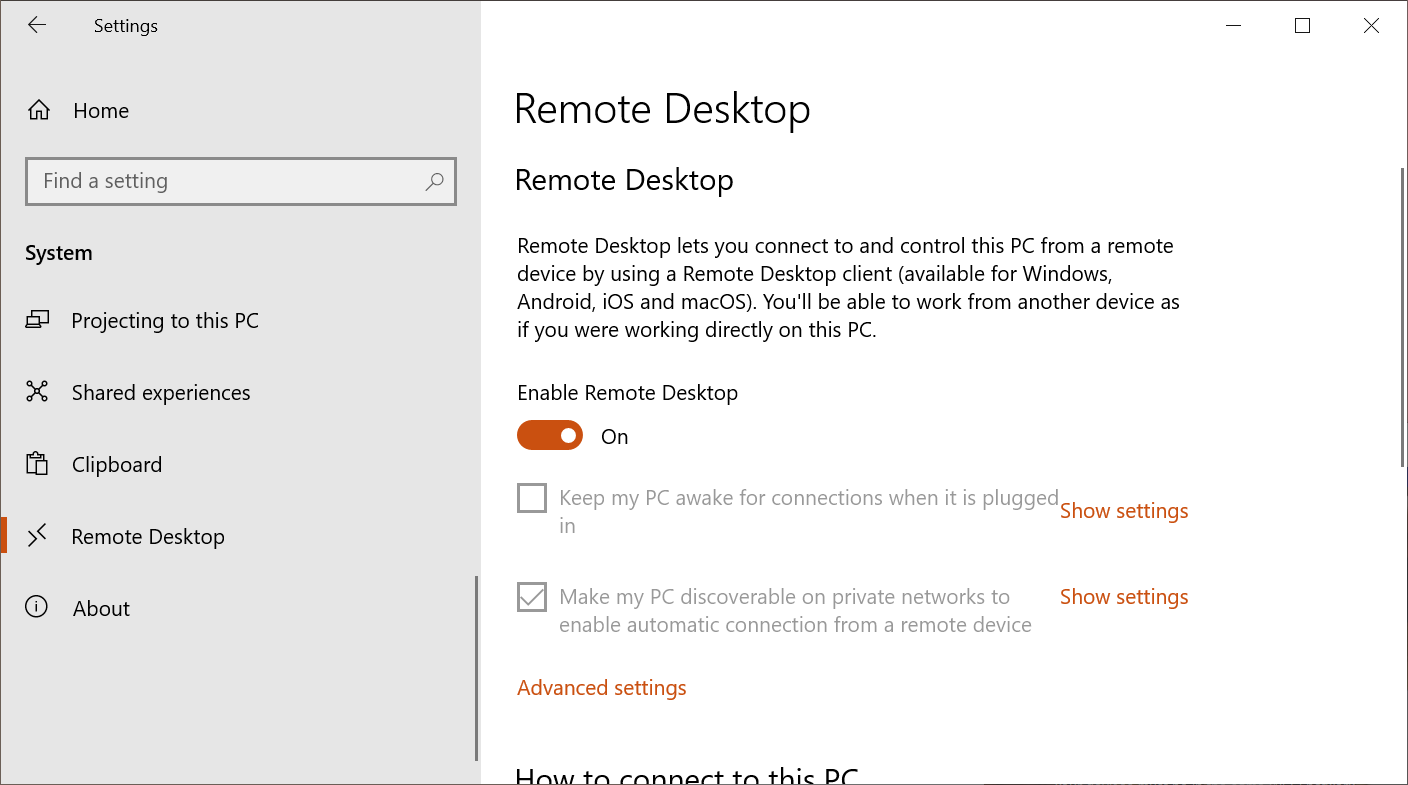The image size is (1408, 785).
Task: Open Advanced settings link
Action: click(602, 688)
